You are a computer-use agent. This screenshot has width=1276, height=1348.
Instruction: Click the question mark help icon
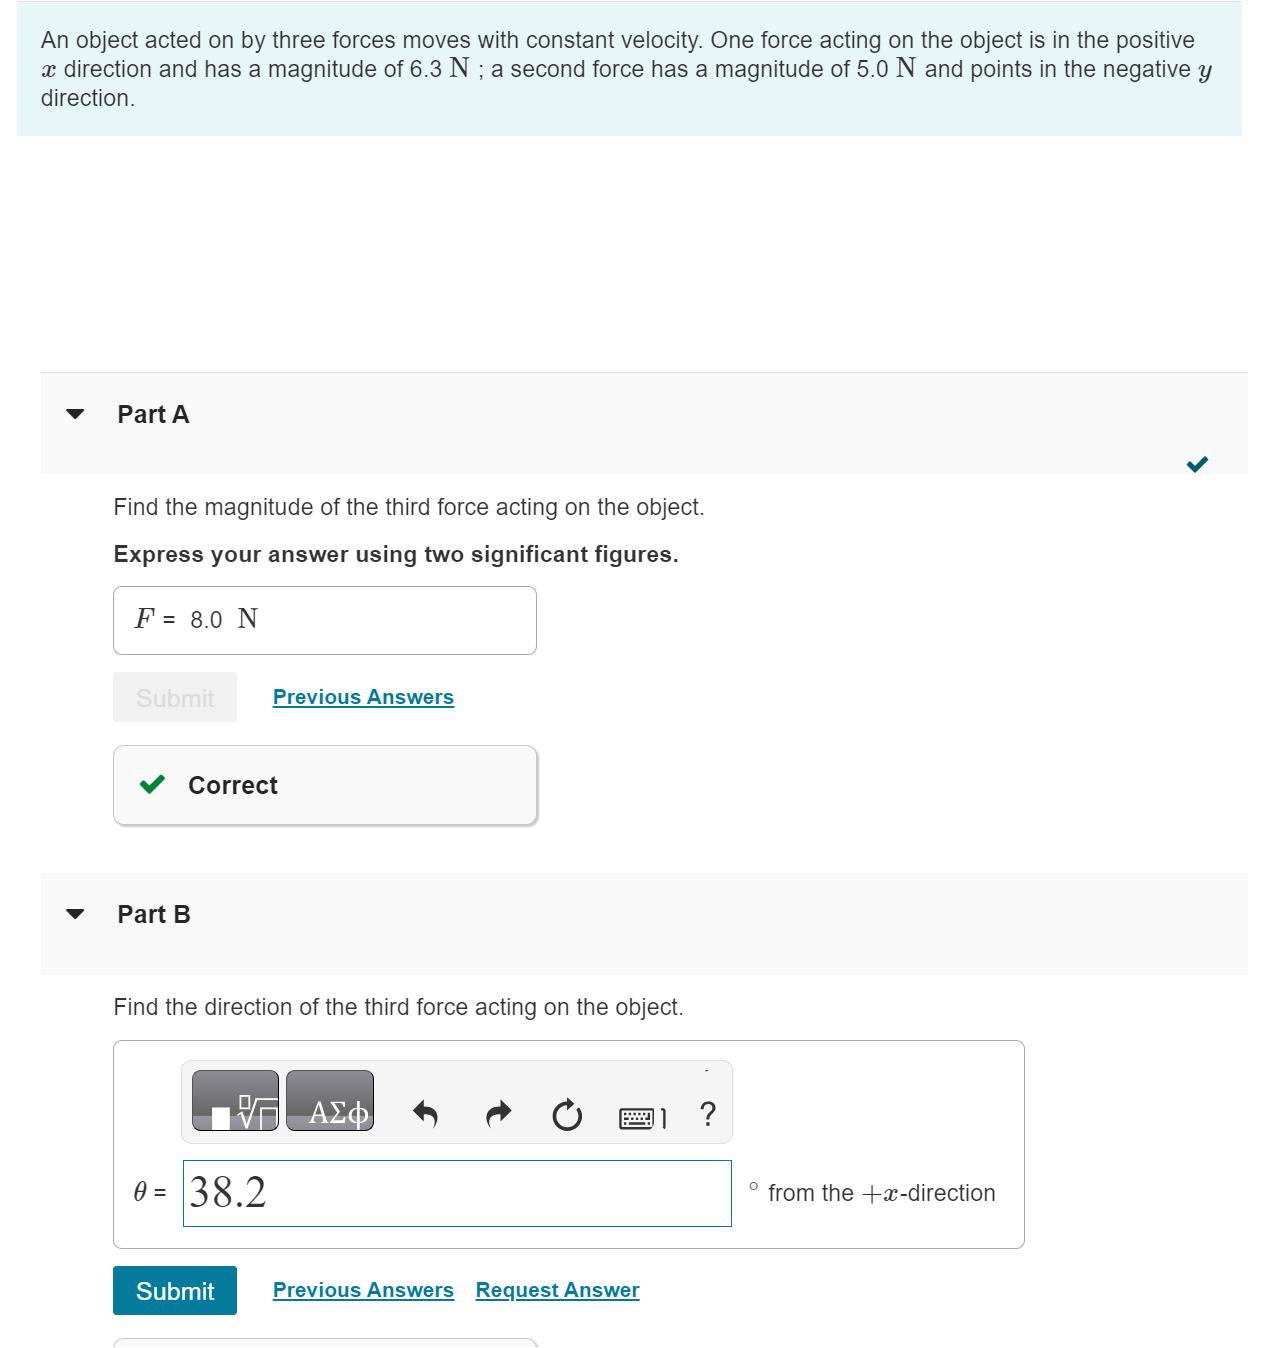click(x=707, y=1114)
